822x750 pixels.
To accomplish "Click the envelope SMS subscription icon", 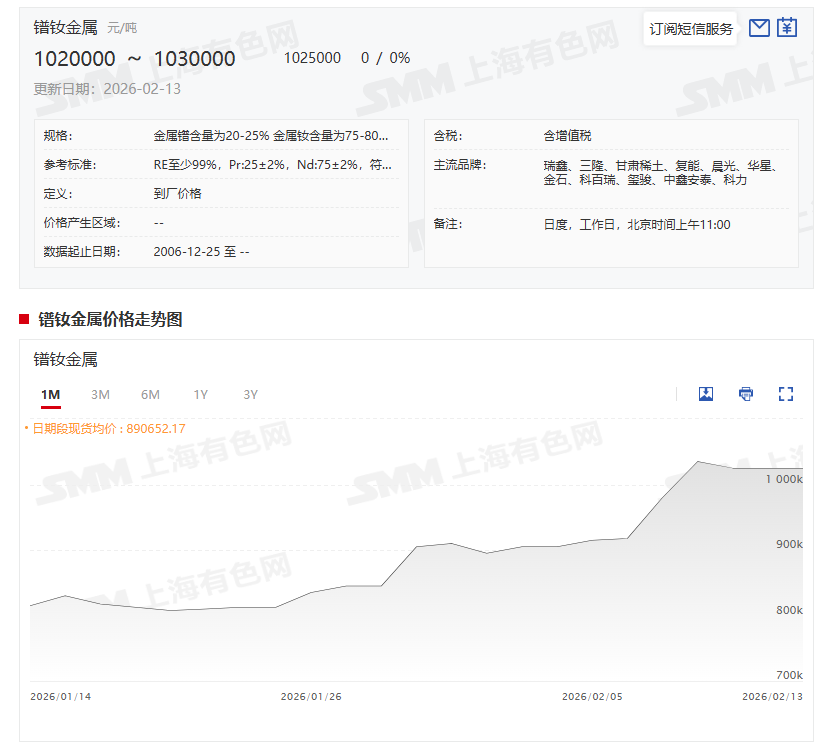I will 759,28.
